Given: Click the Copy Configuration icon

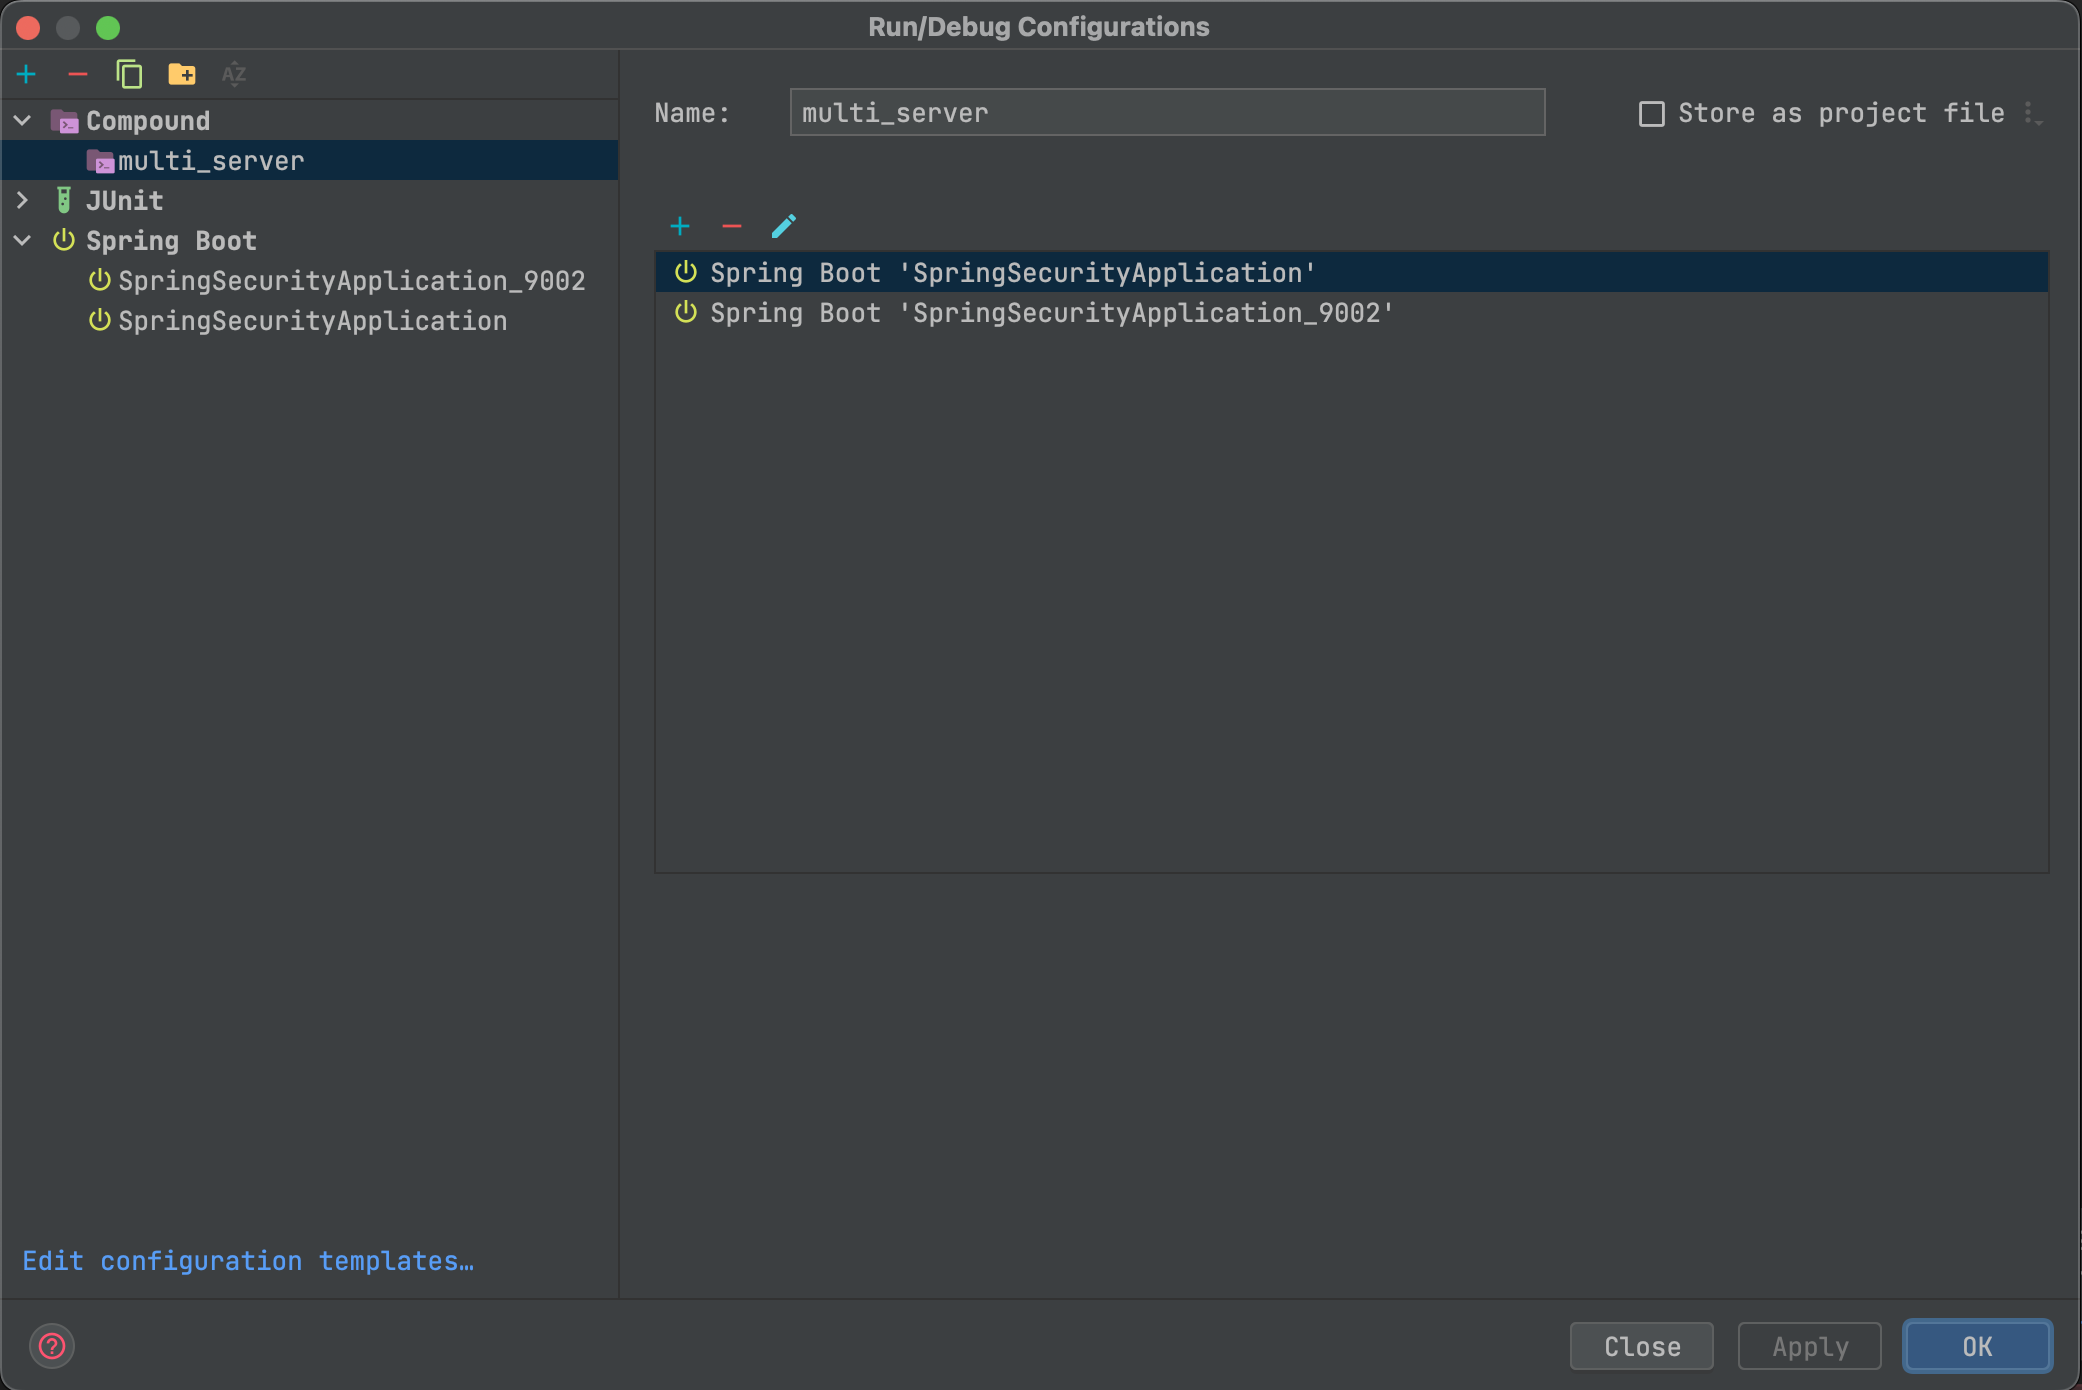Looking at the screenshot, I should pos(129,74).
